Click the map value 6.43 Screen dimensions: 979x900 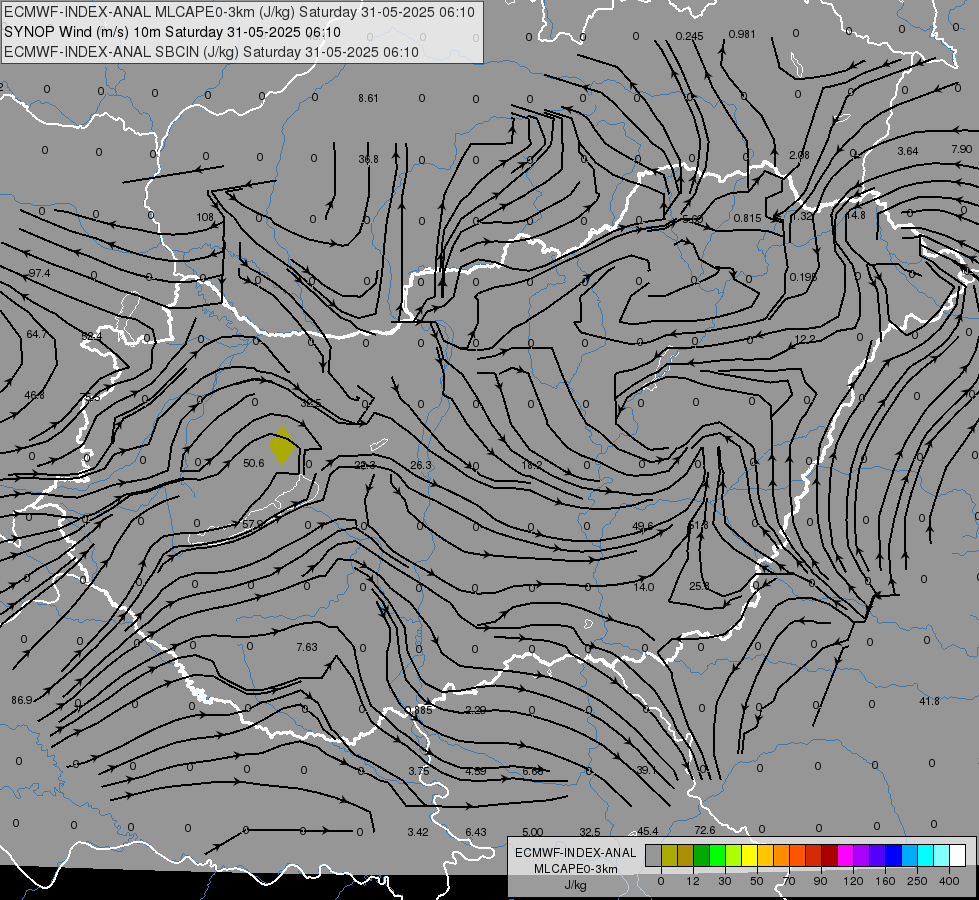(476, 832)
